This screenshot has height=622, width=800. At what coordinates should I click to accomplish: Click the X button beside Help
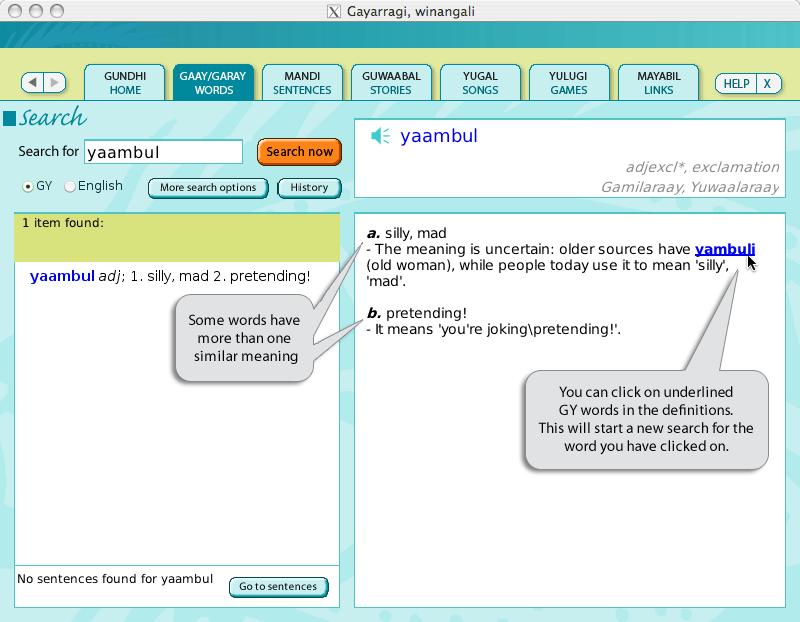[767, 84]
